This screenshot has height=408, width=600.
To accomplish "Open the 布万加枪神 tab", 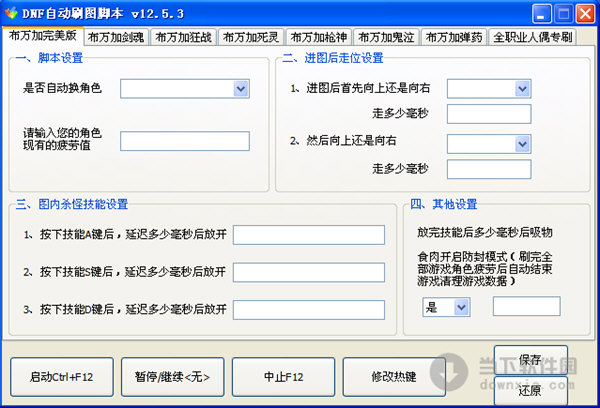I will click(319, 37).
